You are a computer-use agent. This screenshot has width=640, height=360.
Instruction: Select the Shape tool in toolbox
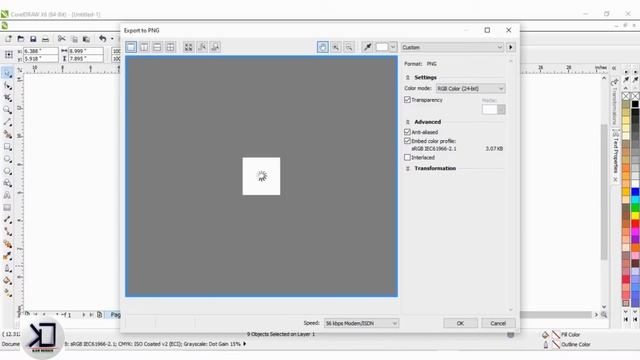[7, 86]
